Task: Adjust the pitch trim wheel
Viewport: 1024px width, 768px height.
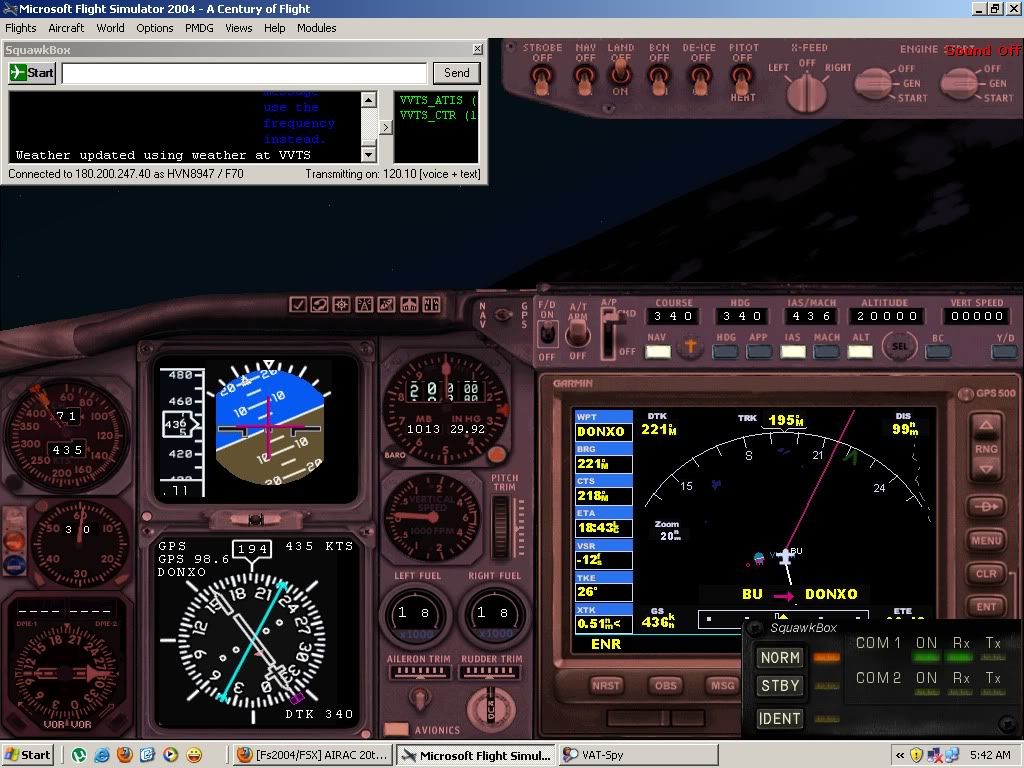Action: (501, 526)
